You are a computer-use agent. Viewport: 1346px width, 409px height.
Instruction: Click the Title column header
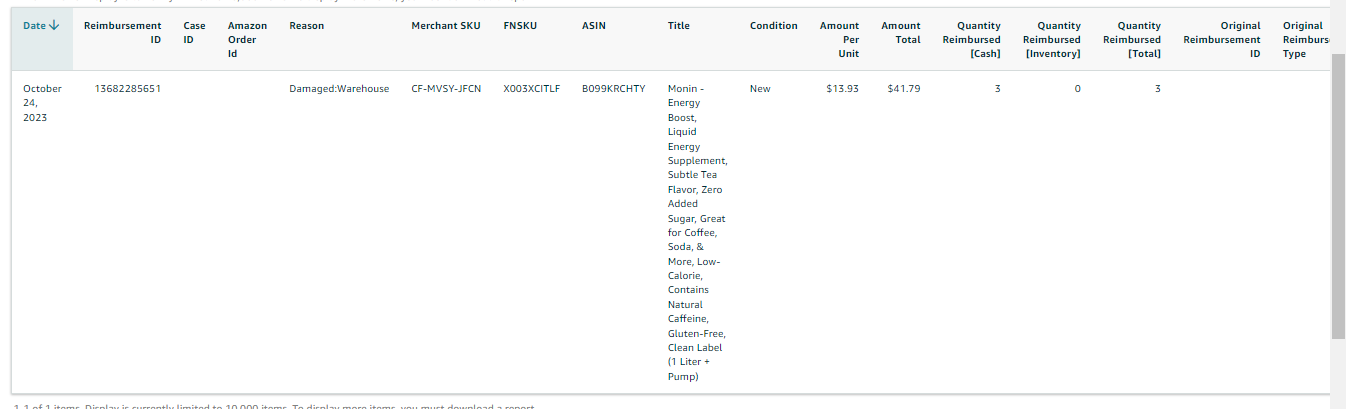pyautogui.click(x=678, y=26)
